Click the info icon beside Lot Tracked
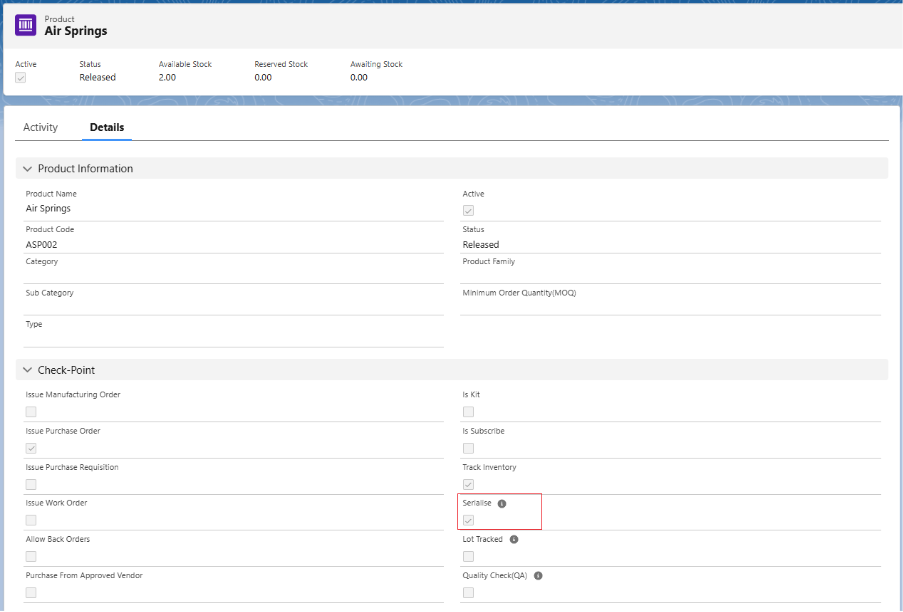 [x=514, y=539]
